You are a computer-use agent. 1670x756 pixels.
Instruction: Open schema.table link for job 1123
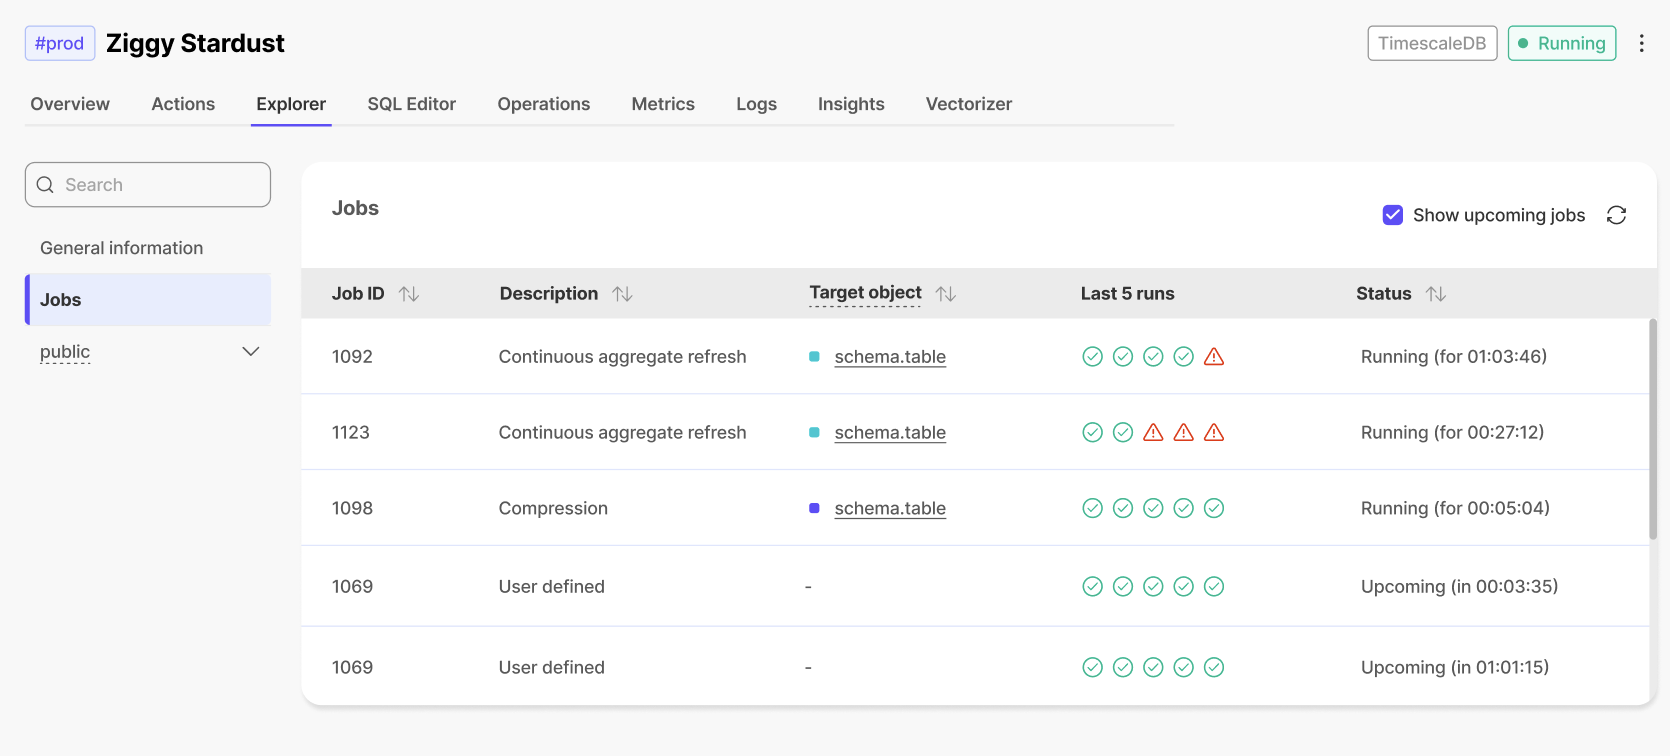890,433
